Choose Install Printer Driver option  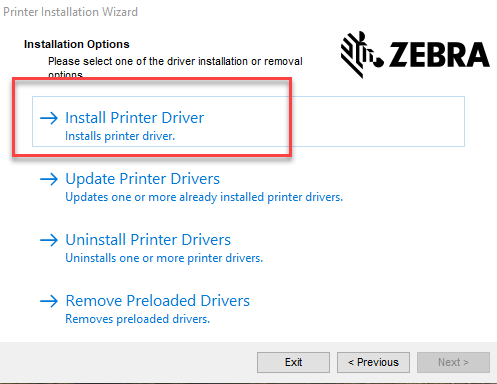(248, 121)
